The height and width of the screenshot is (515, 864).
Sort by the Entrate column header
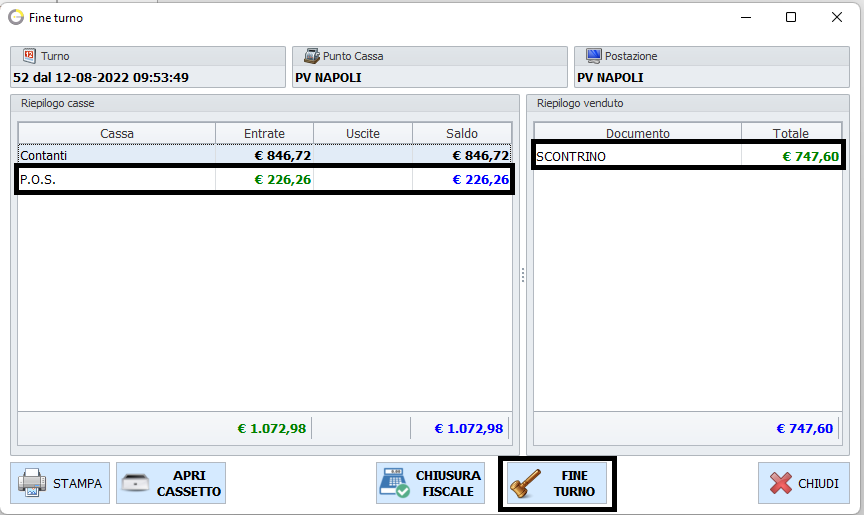[264, 133]
